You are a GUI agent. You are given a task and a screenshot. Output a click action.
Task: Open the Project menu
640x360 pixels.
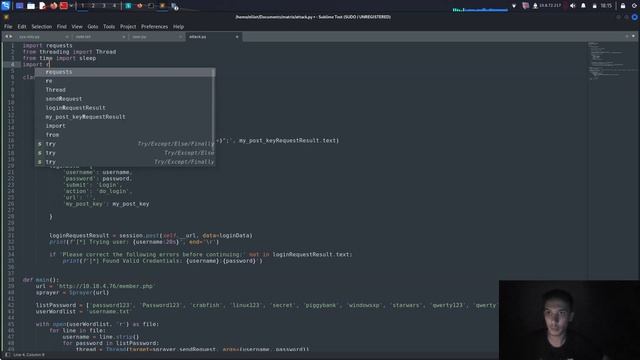tap(128, 27)
